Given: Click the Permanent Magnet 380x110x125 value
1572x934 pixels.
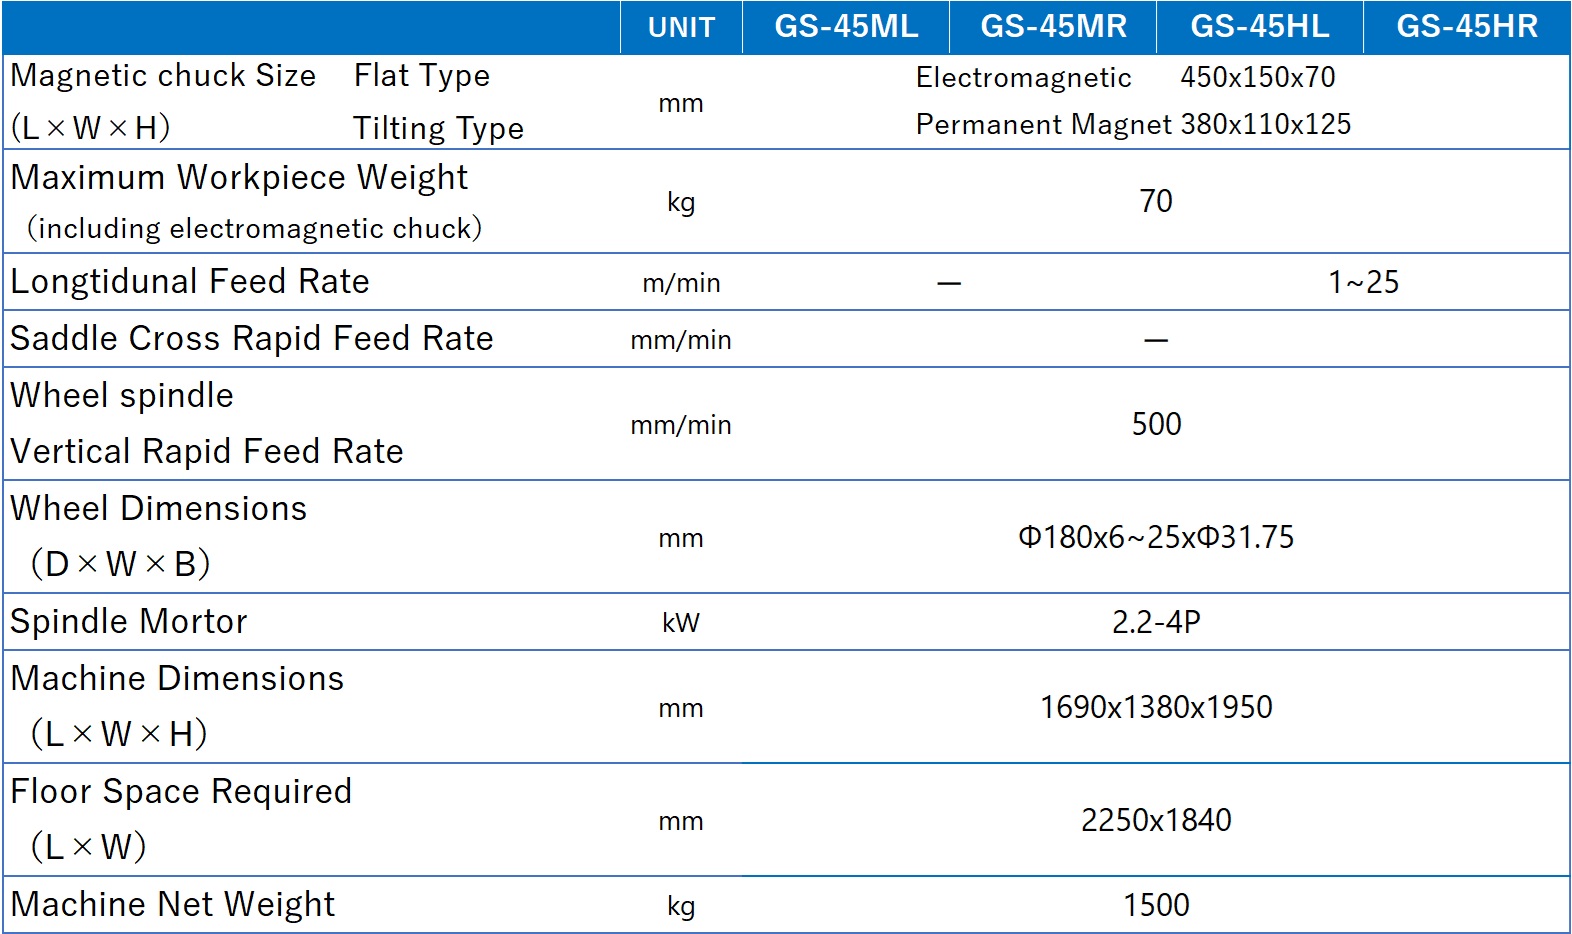Looking at the screenshot, I should [x=1133, y=124].
